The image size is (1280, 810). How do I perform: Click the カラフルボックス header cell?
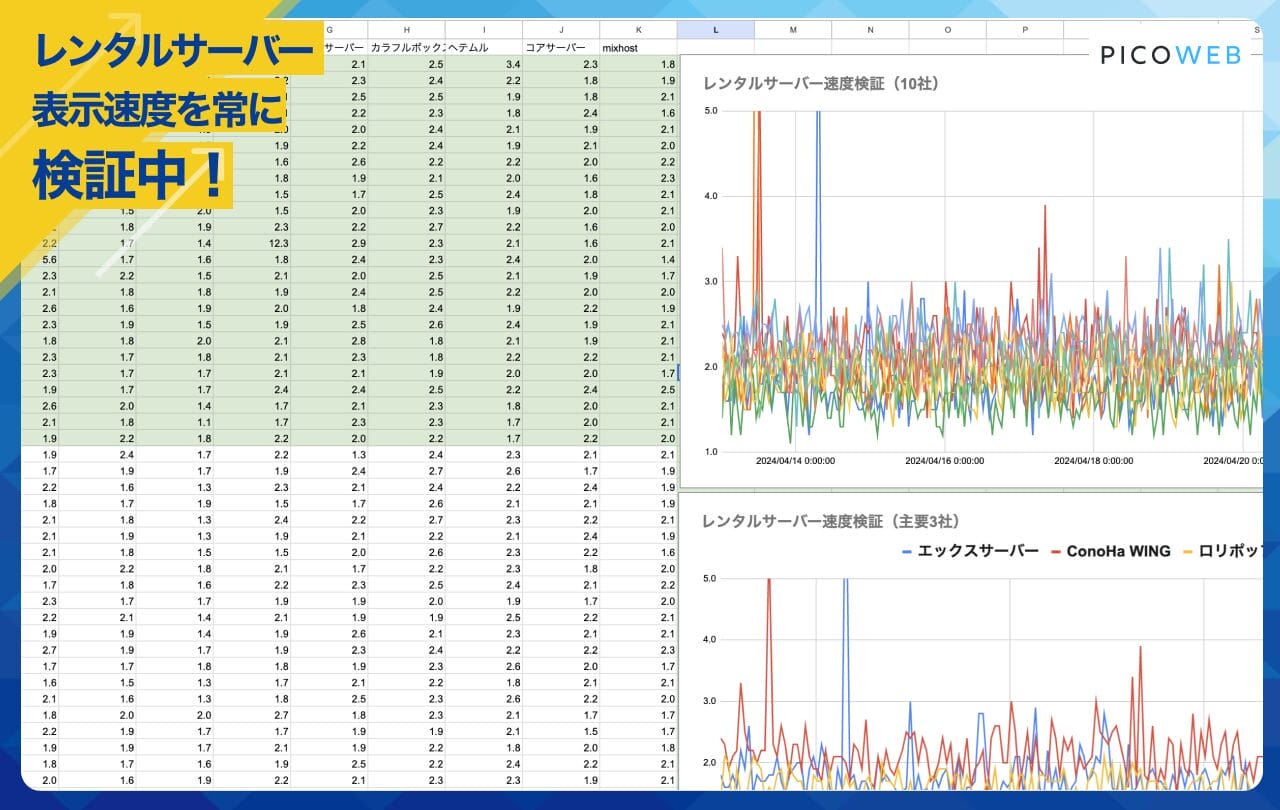(407, 47)
